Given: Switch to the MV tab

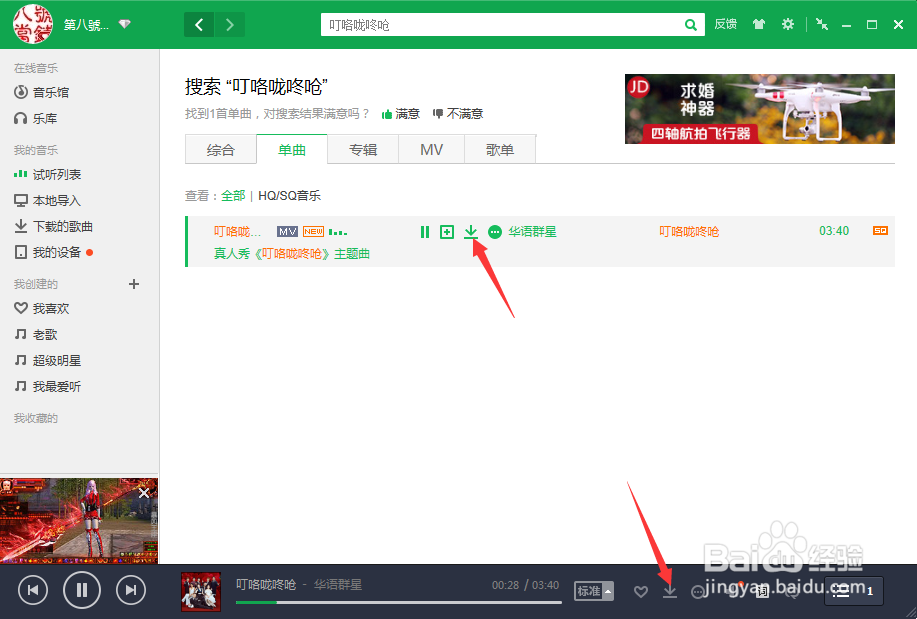Looking at the screenshot, I should point(432,150).
